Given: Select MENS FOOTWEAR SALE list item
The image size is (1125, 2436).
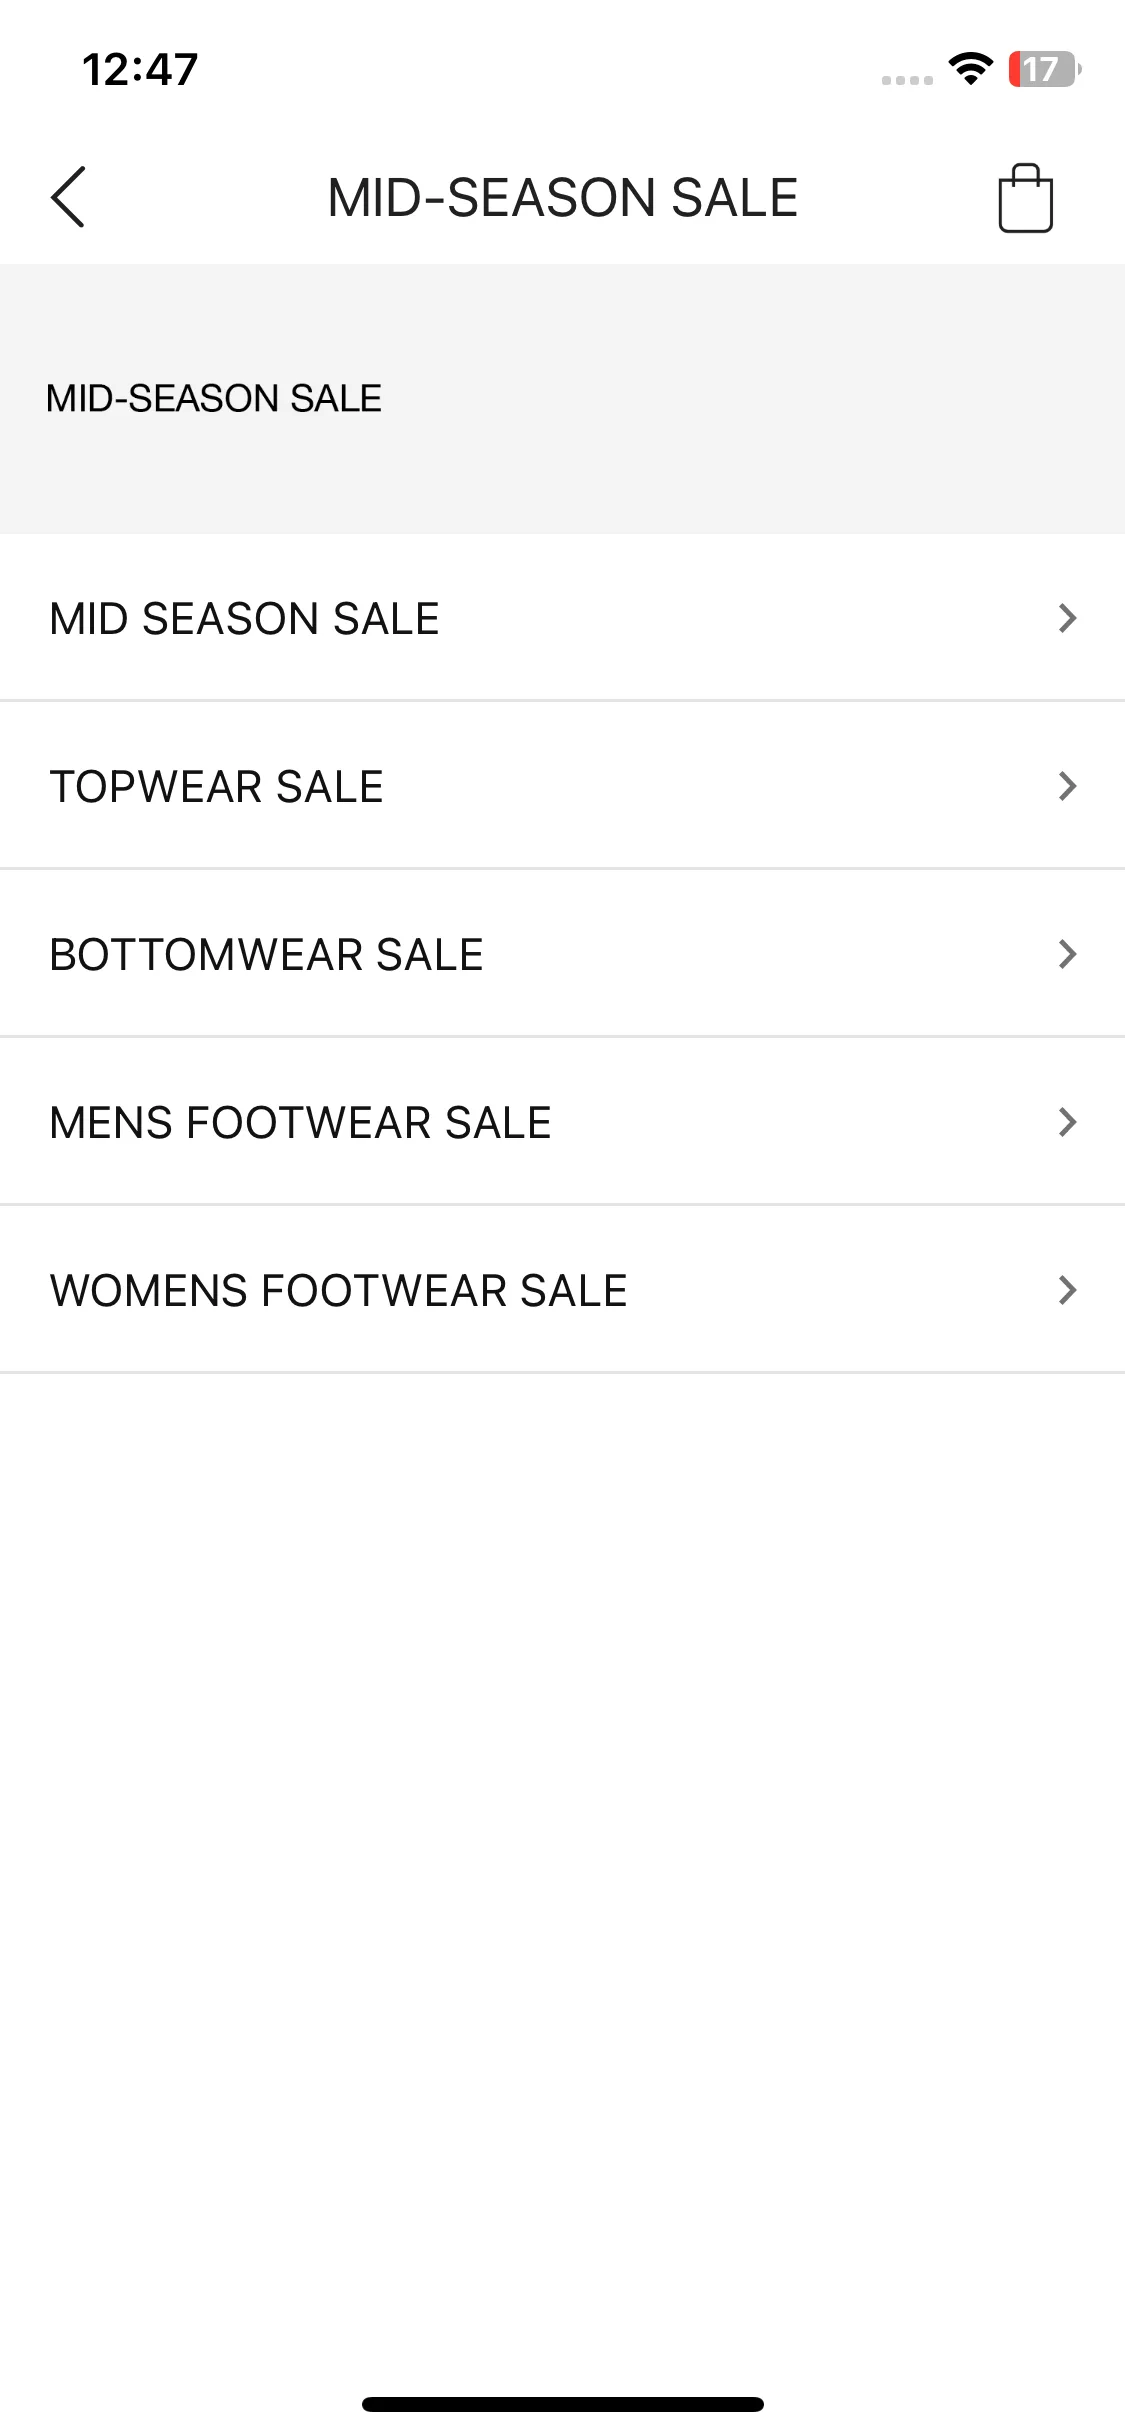Looking at the screenshot, I should tap(562, 1122).
